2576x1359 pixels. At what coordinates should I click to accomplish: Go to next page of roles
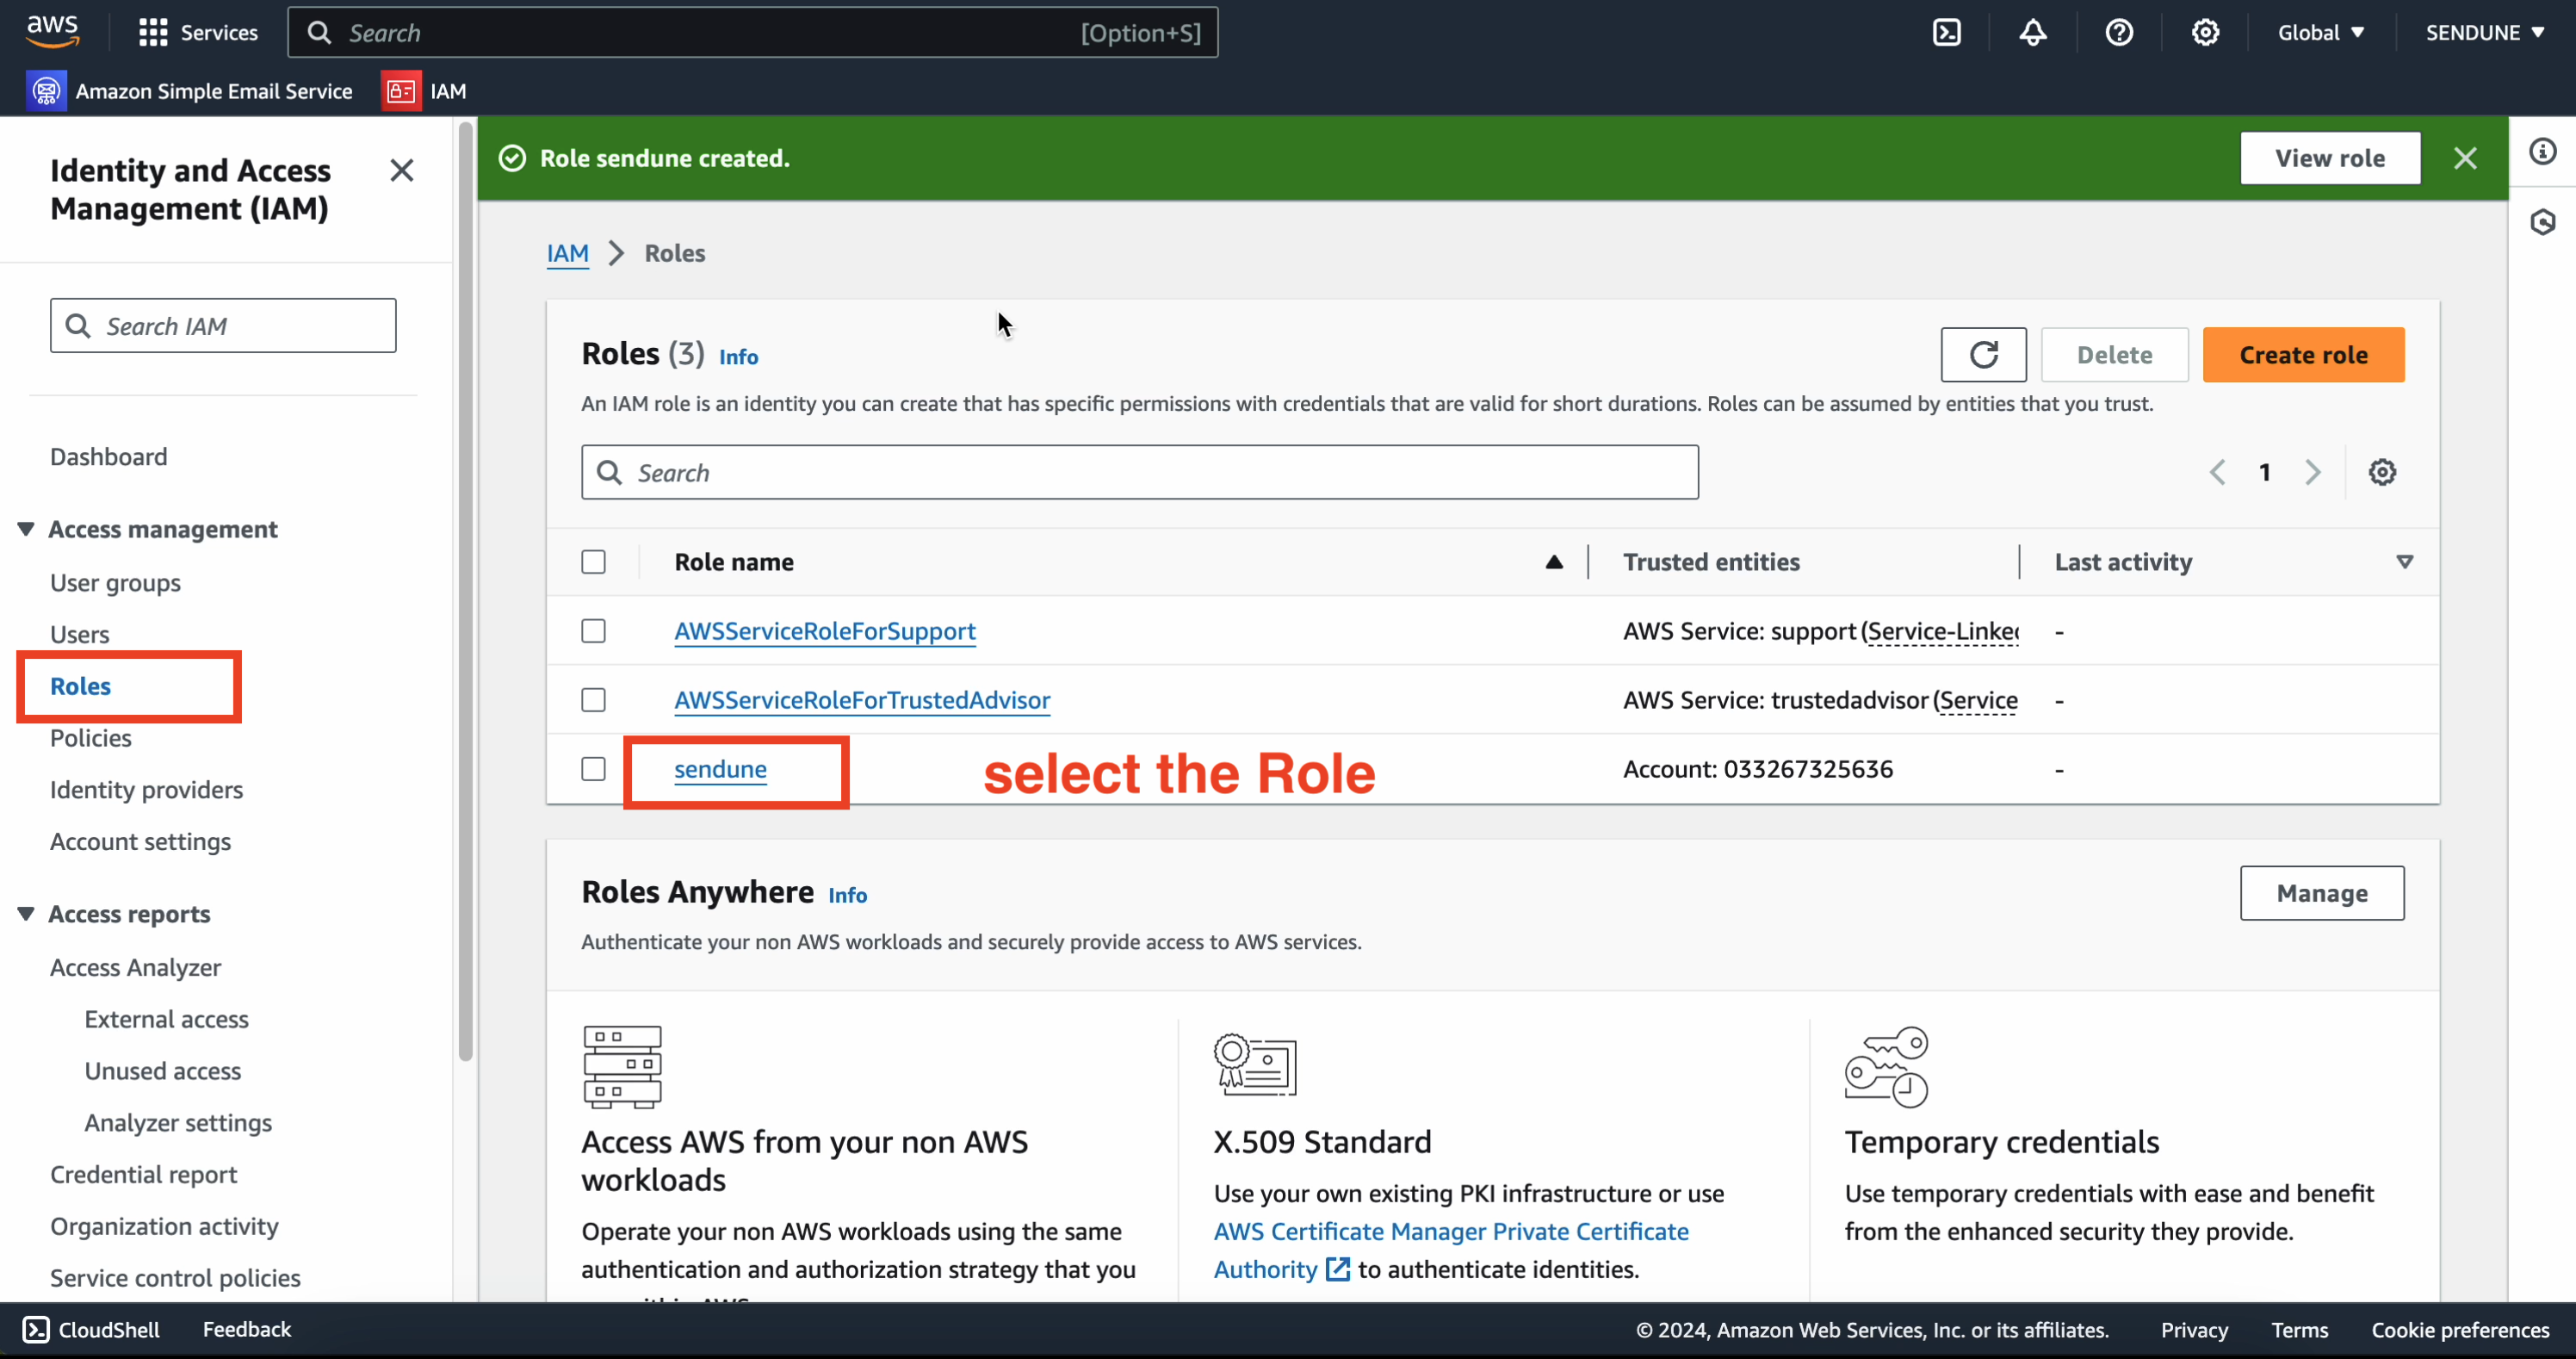(2312, 472)
